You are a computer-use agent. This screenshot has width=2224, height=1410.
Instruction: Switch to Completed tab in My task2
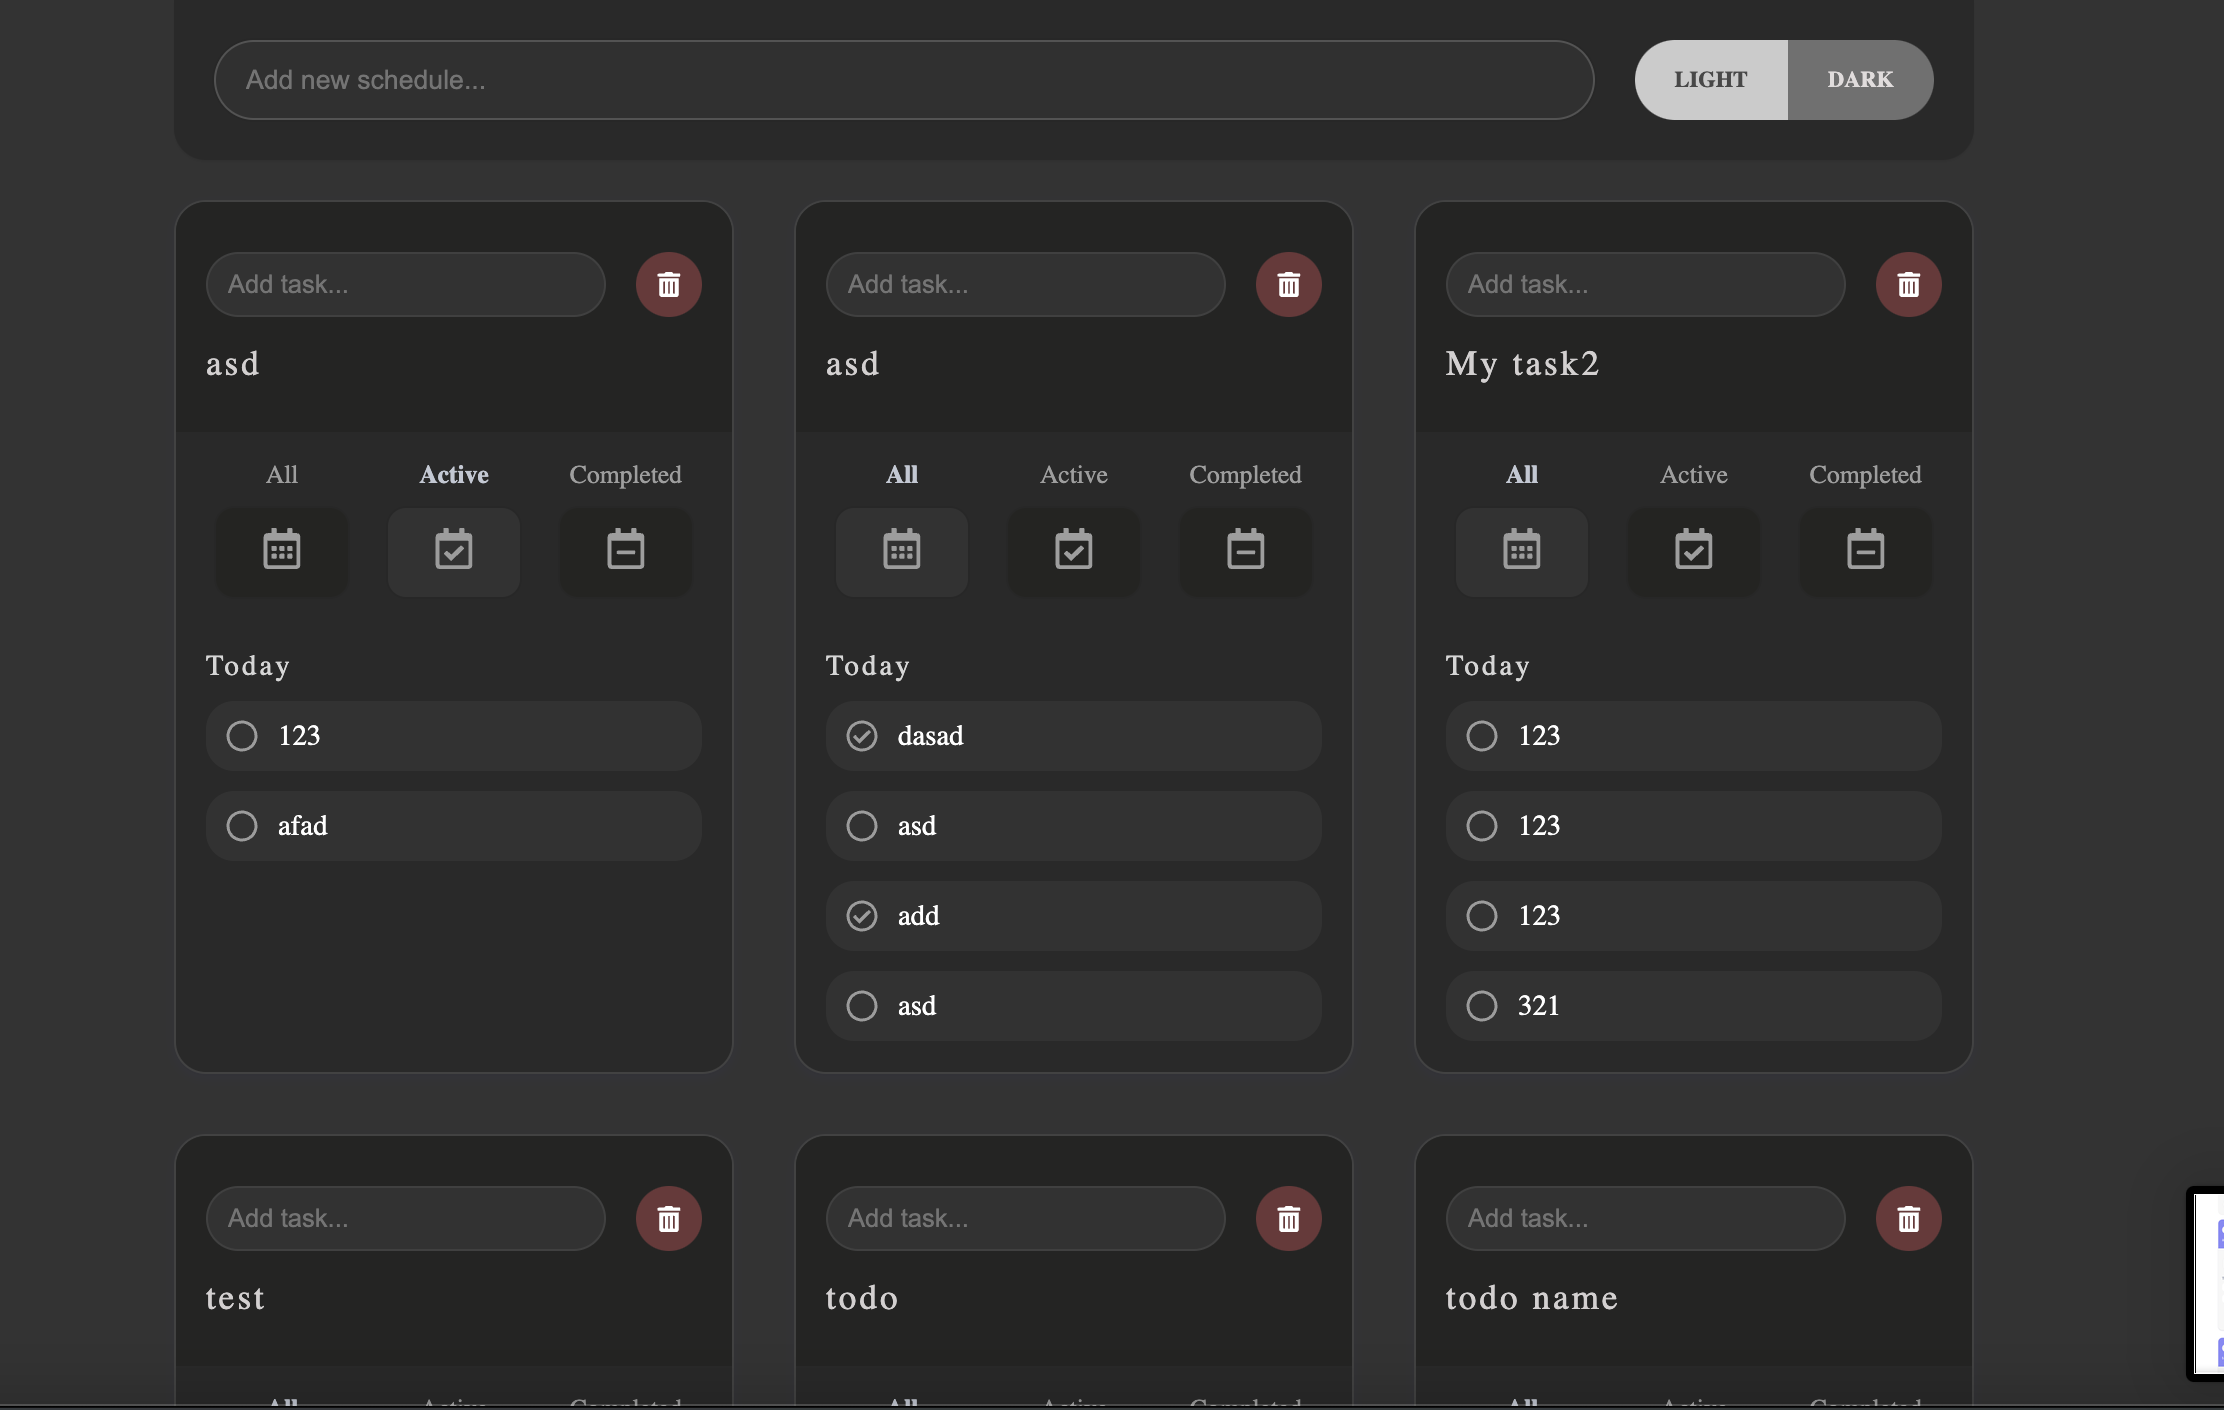[1864, 475]
